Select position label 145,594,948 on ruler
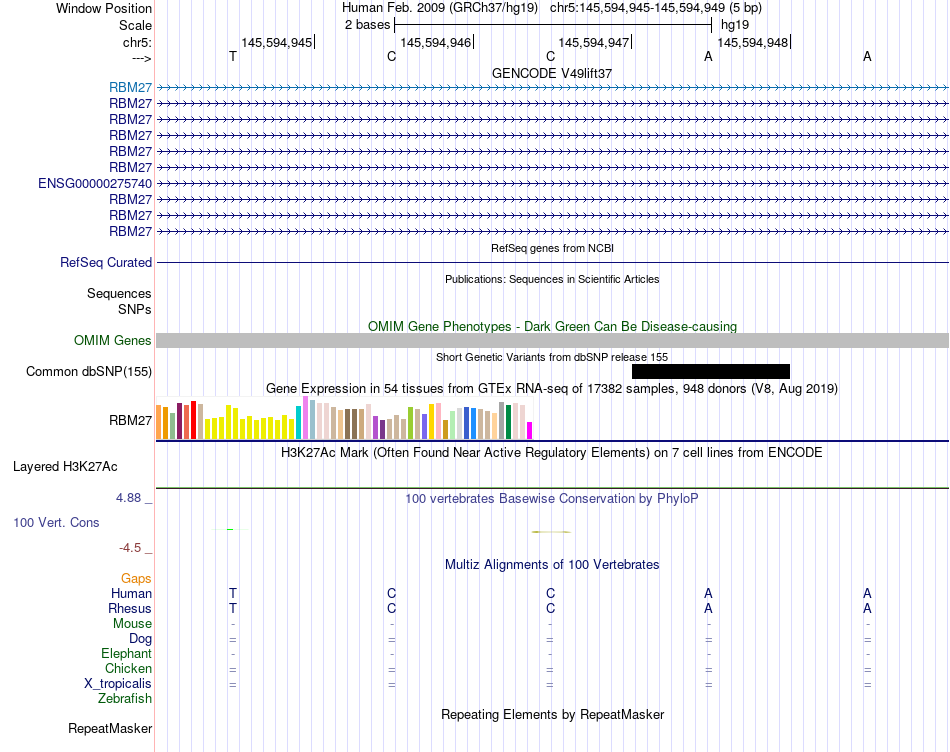The image size is (950, 752). 752,42
